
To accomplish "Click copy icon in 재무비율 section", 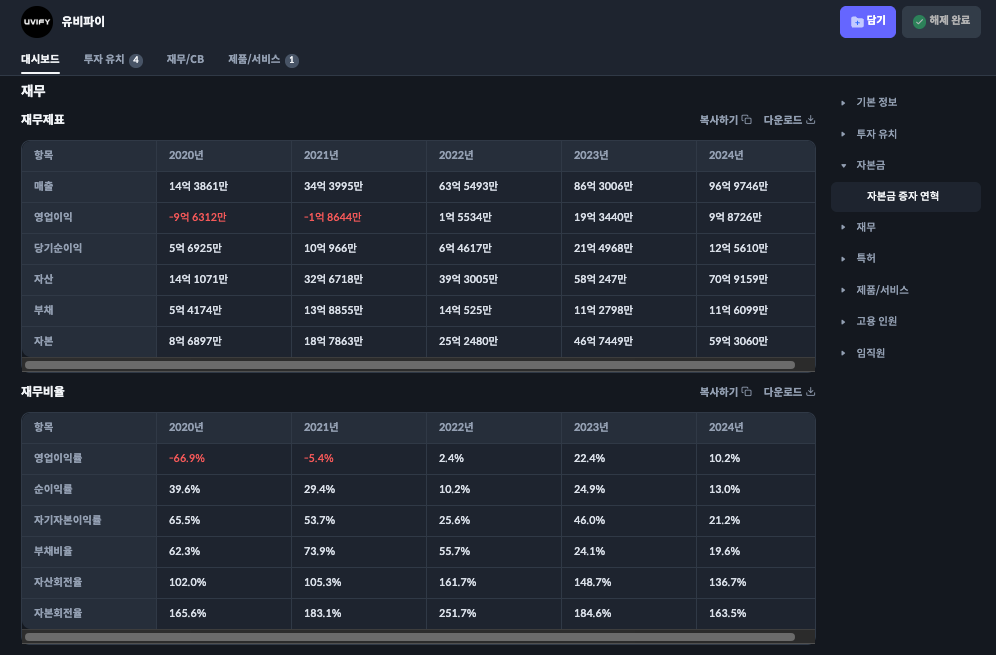I will pyautogui.click(x=746, y=392).
